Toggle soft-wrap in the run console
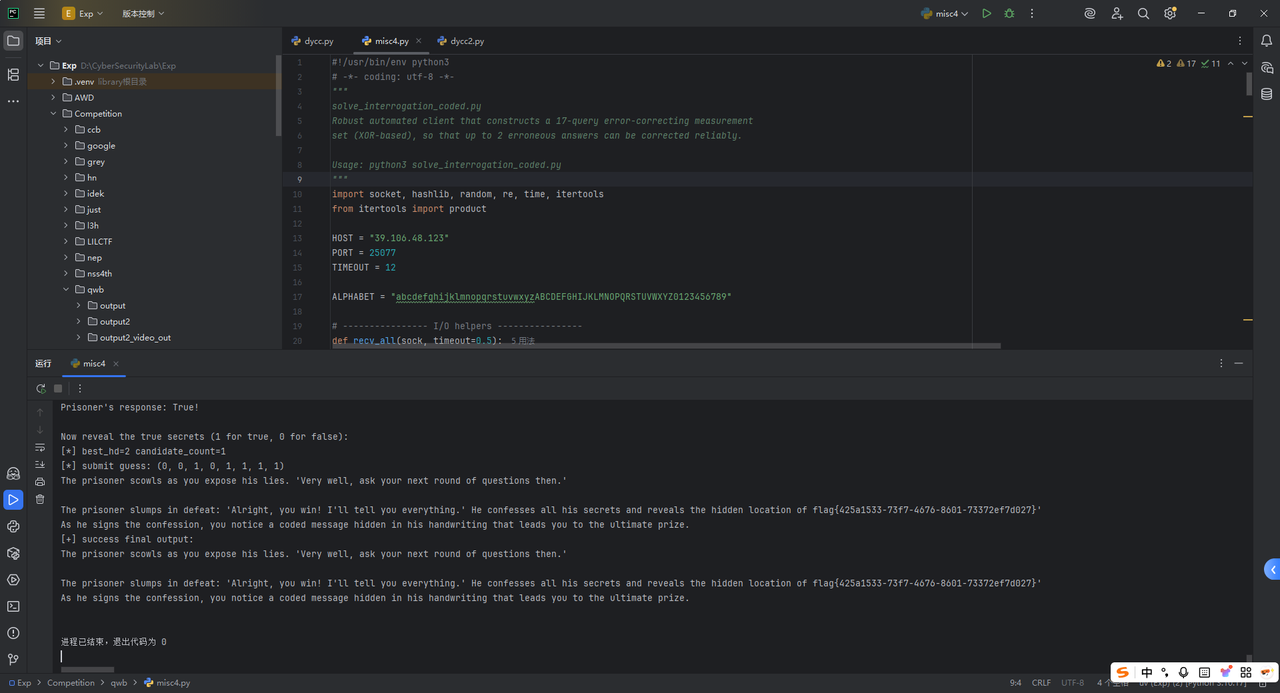The image size is (1280, 693). pos(40,447)
